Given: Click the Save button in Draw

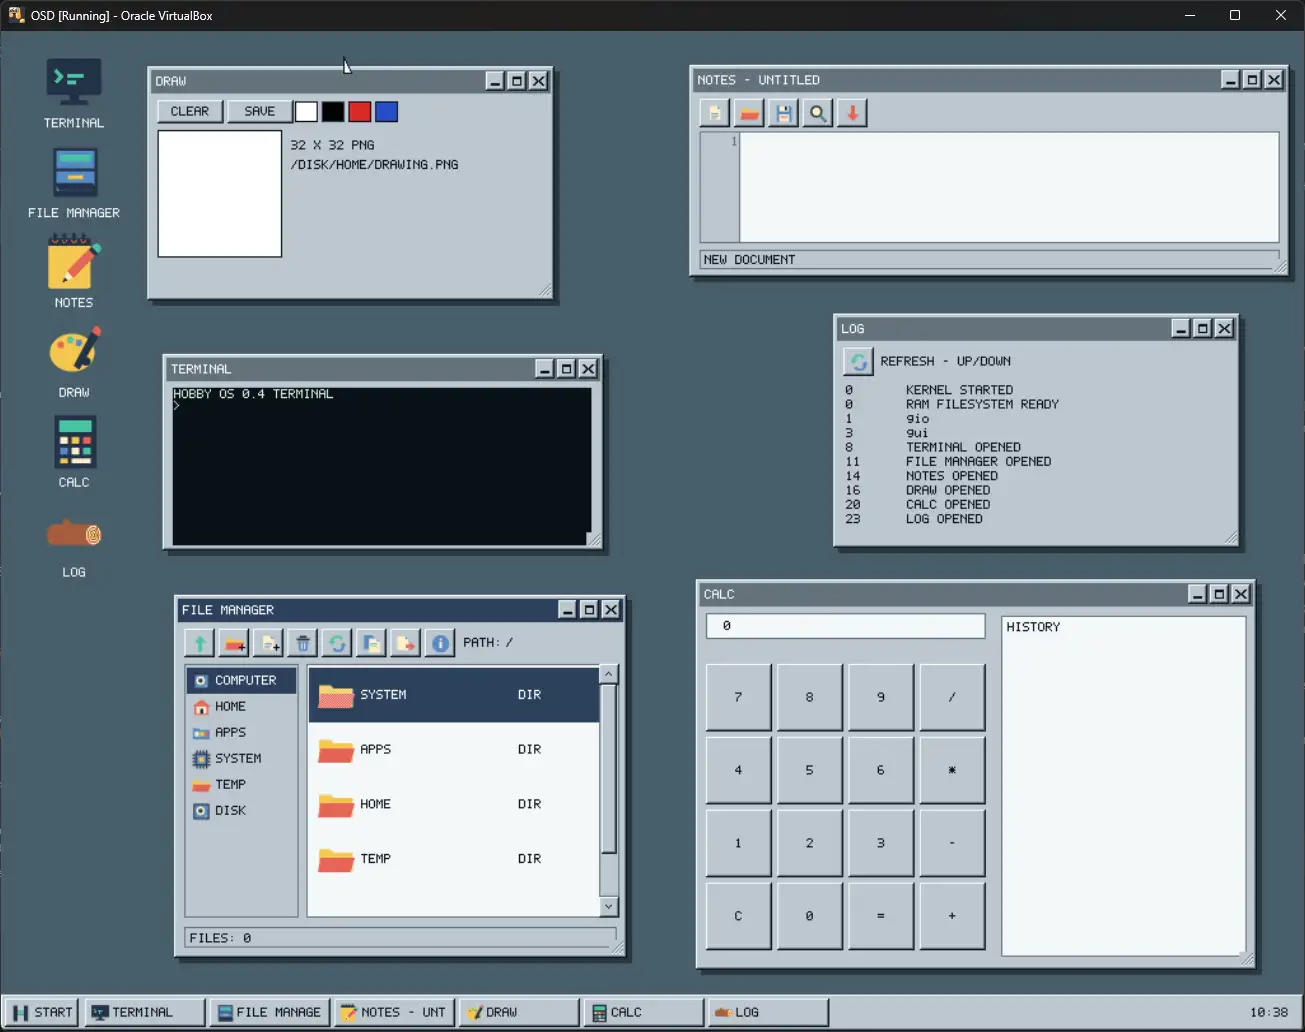Looking at the screenshot, I should click(260, 111).
